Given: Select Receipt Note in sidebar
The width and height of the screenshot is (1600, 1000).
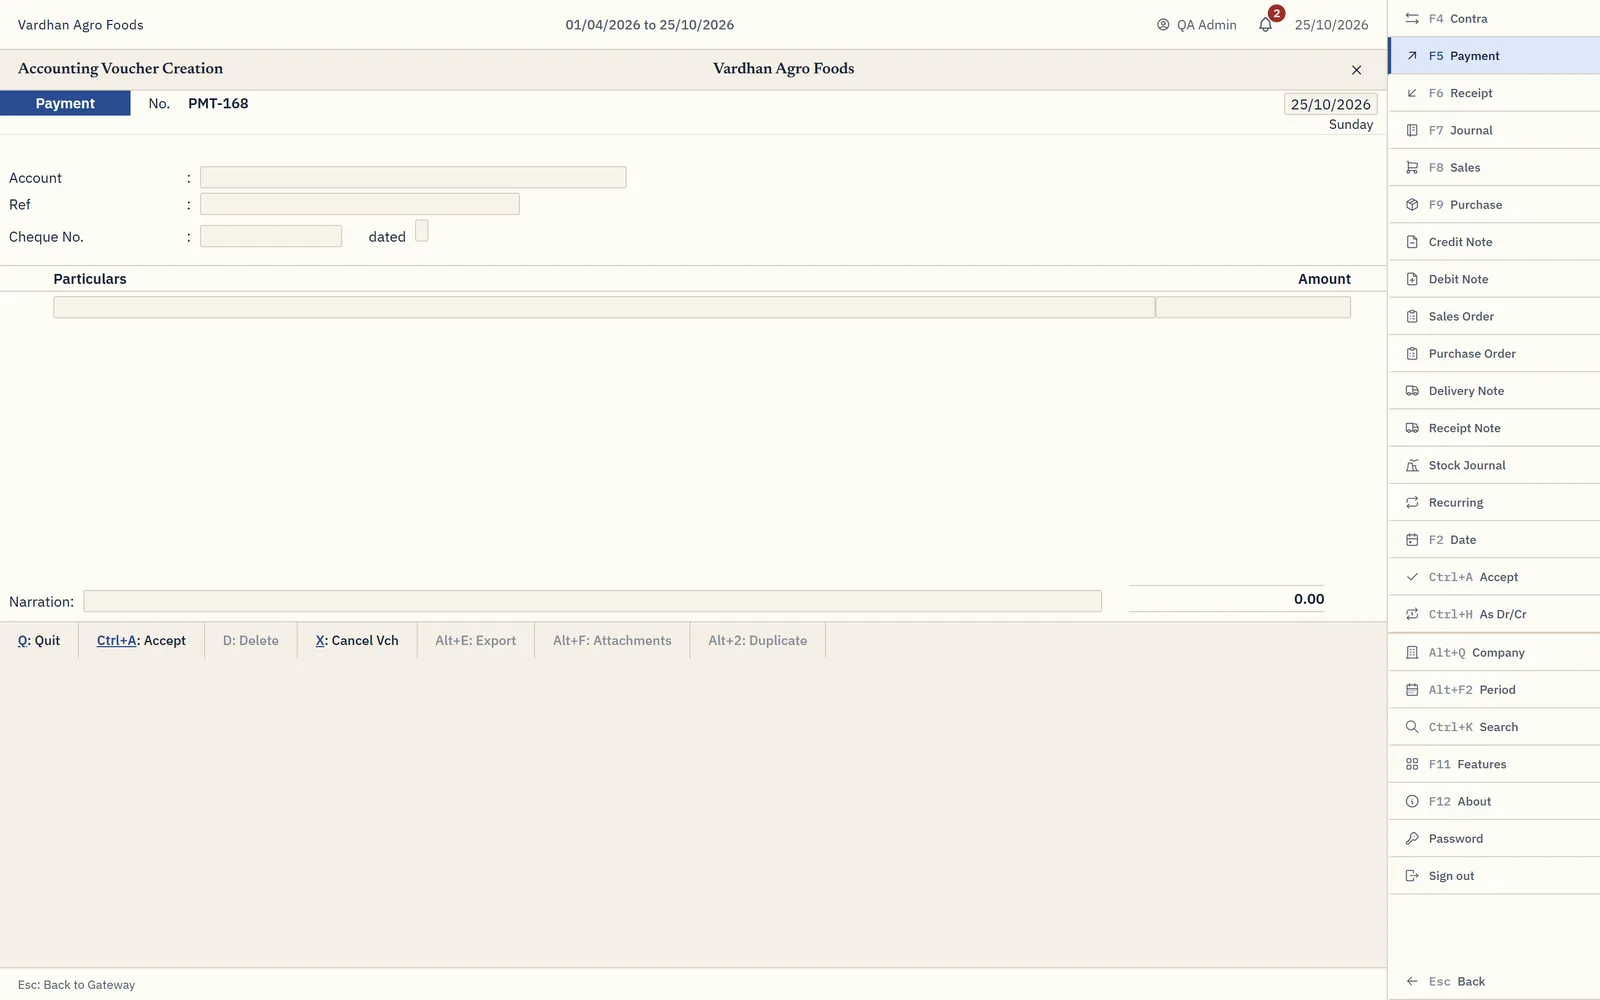Looking at the screenshot, I should (1494, 428).
